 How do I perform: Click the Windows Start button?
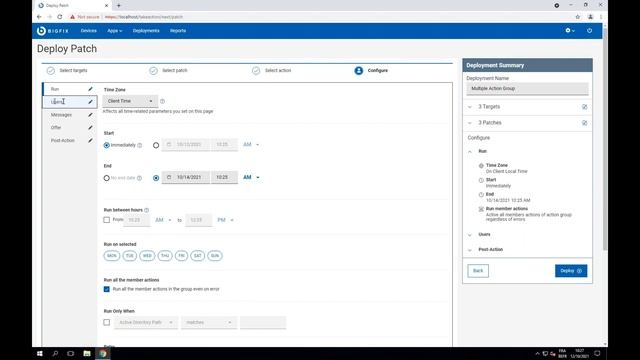tap(40, 353)
